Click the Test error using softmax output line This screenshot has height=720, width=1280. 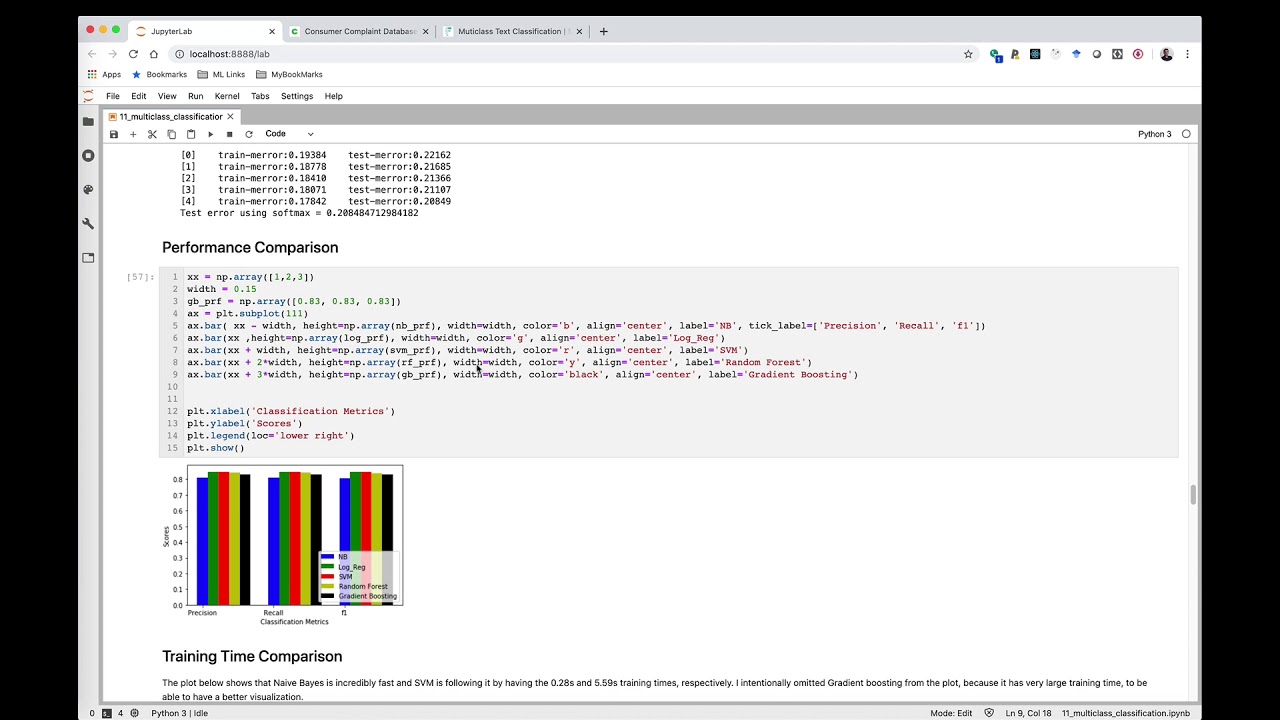(299, 213)
